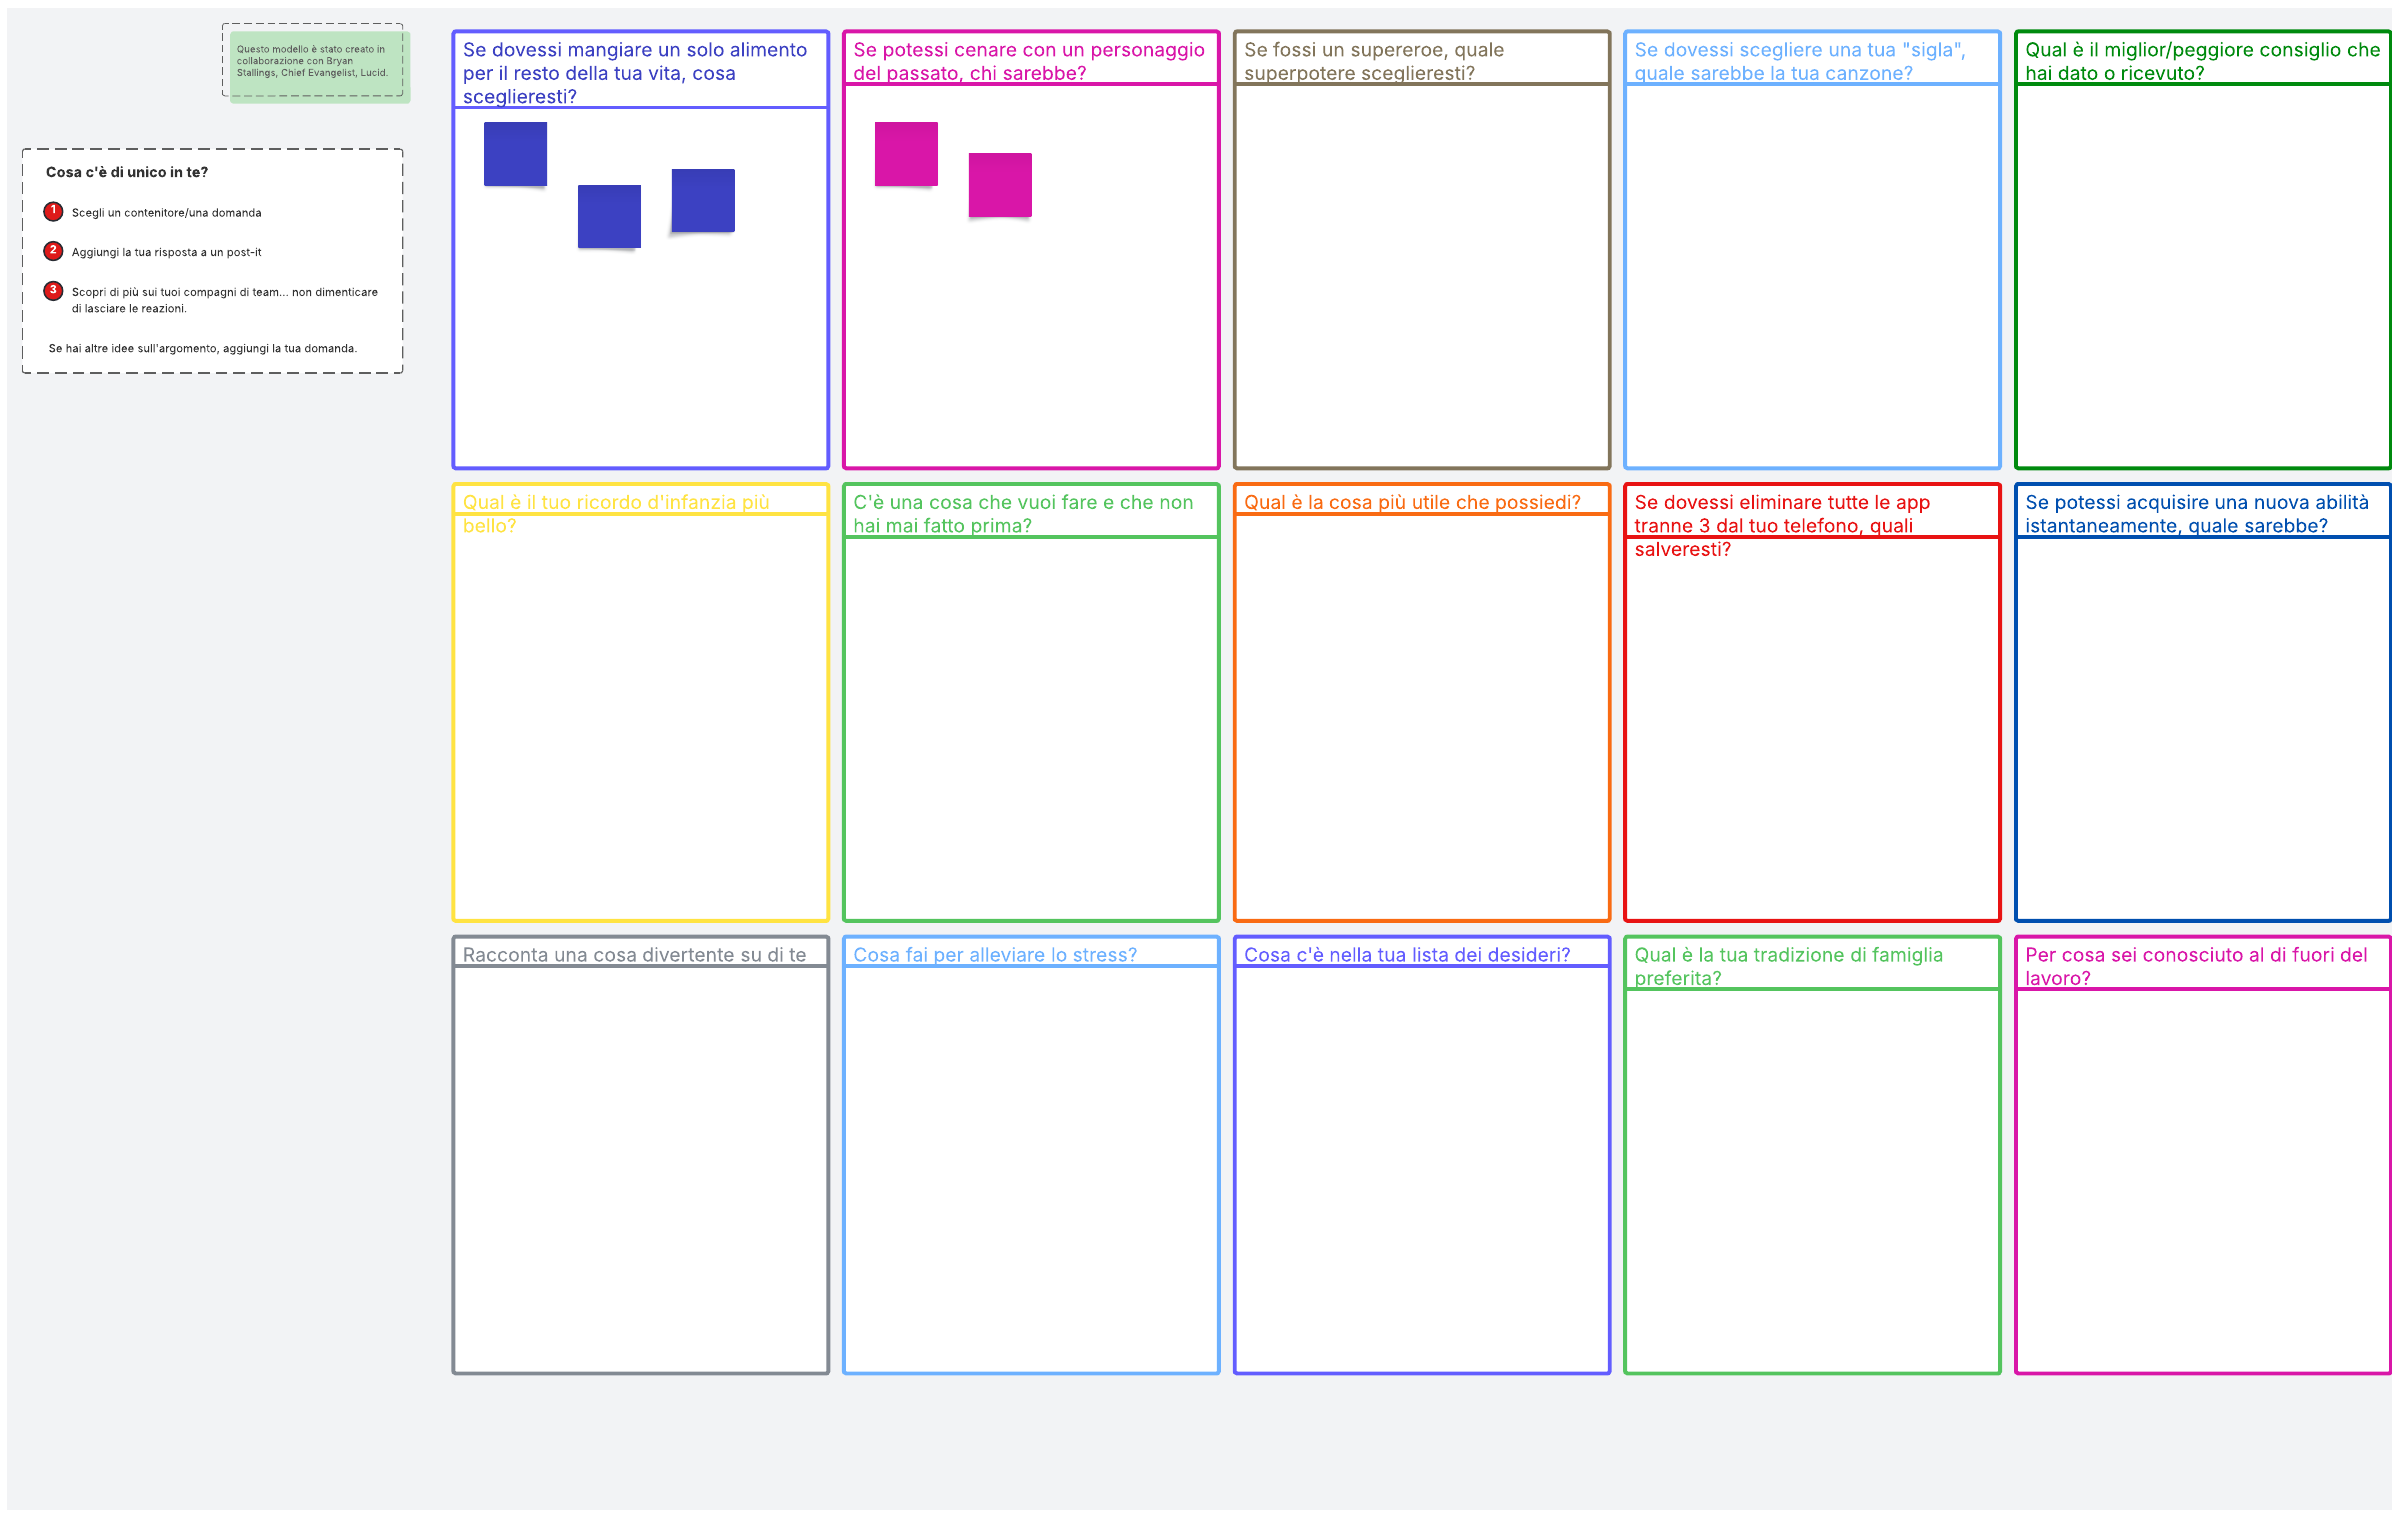Click the 'nuova abilità' blue container header
2400x1519 pixels.
[2196, 513]
